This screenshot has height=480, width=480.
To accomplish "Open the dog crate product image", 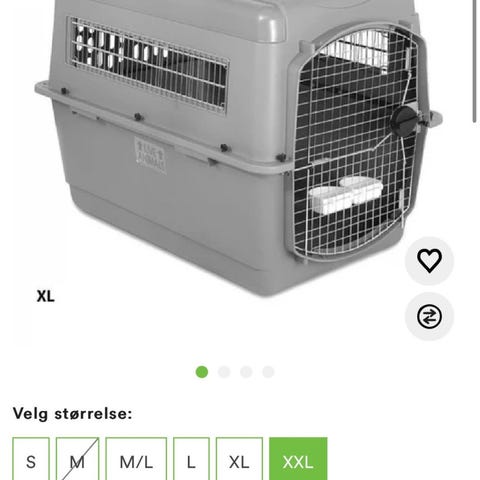I will pos(239,147).
